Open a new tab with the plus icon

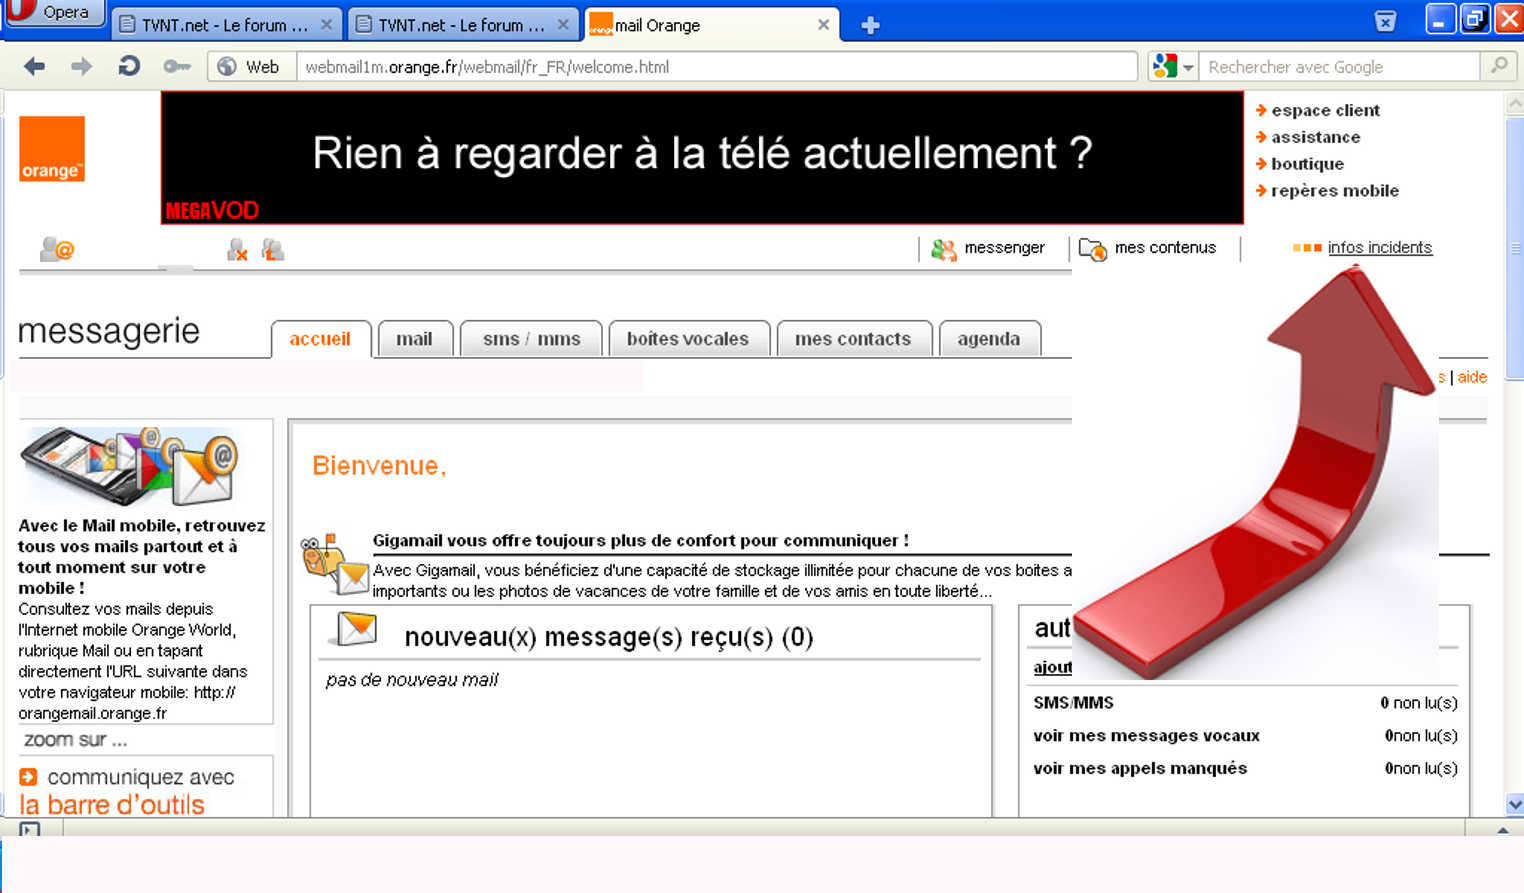click(870, 26)
